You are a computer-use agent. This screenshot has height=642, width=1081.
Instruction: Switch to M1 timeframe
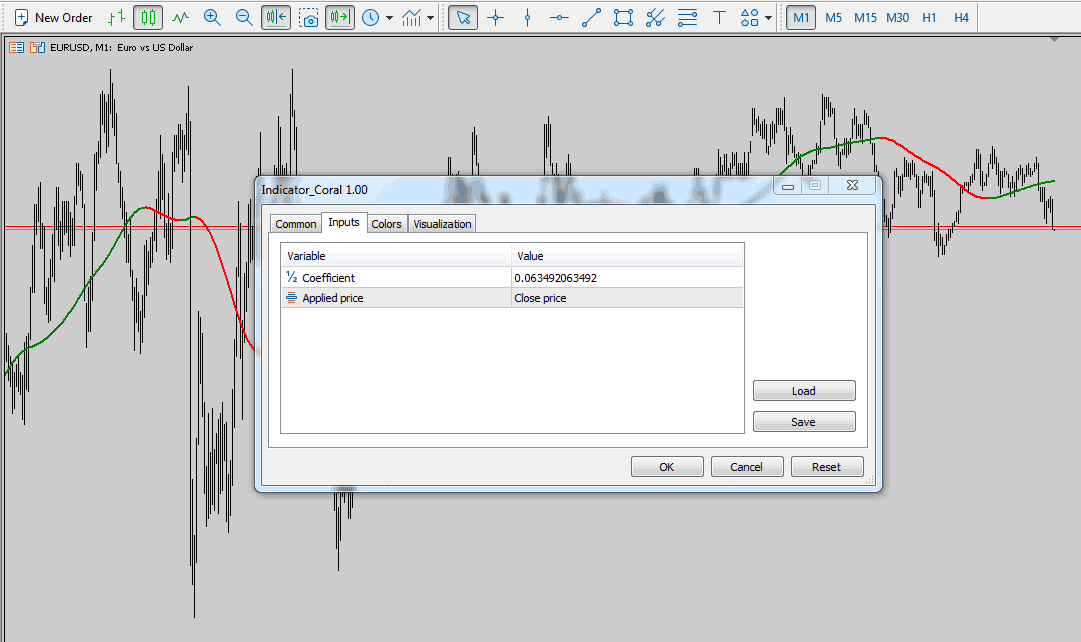coord(801,17)
